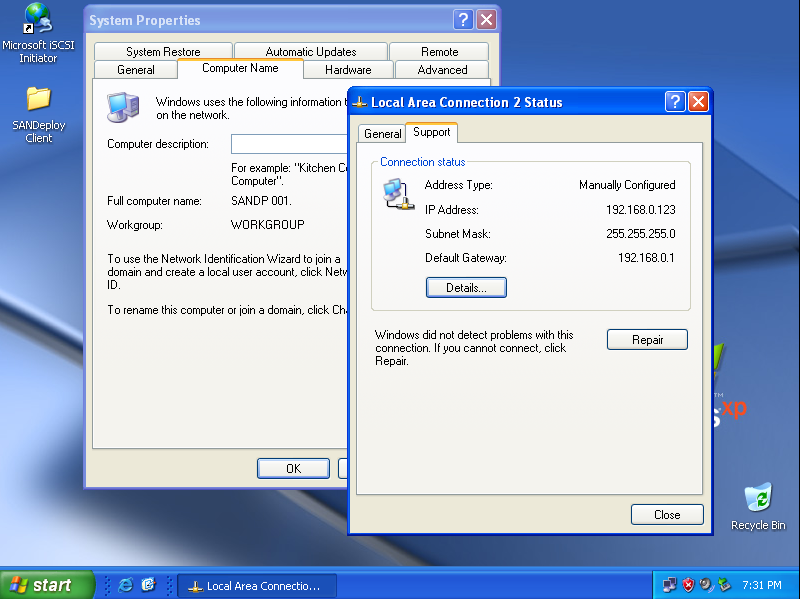The width and height of the screenshot is (800, 599).
Task: Click the Close button in connection status dialog
Action: click(667, 515)
